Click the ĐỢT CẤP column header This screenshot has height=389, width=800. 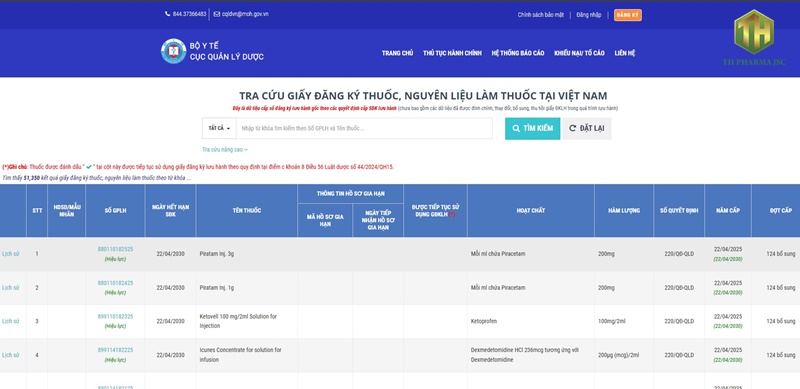(776, 210)
